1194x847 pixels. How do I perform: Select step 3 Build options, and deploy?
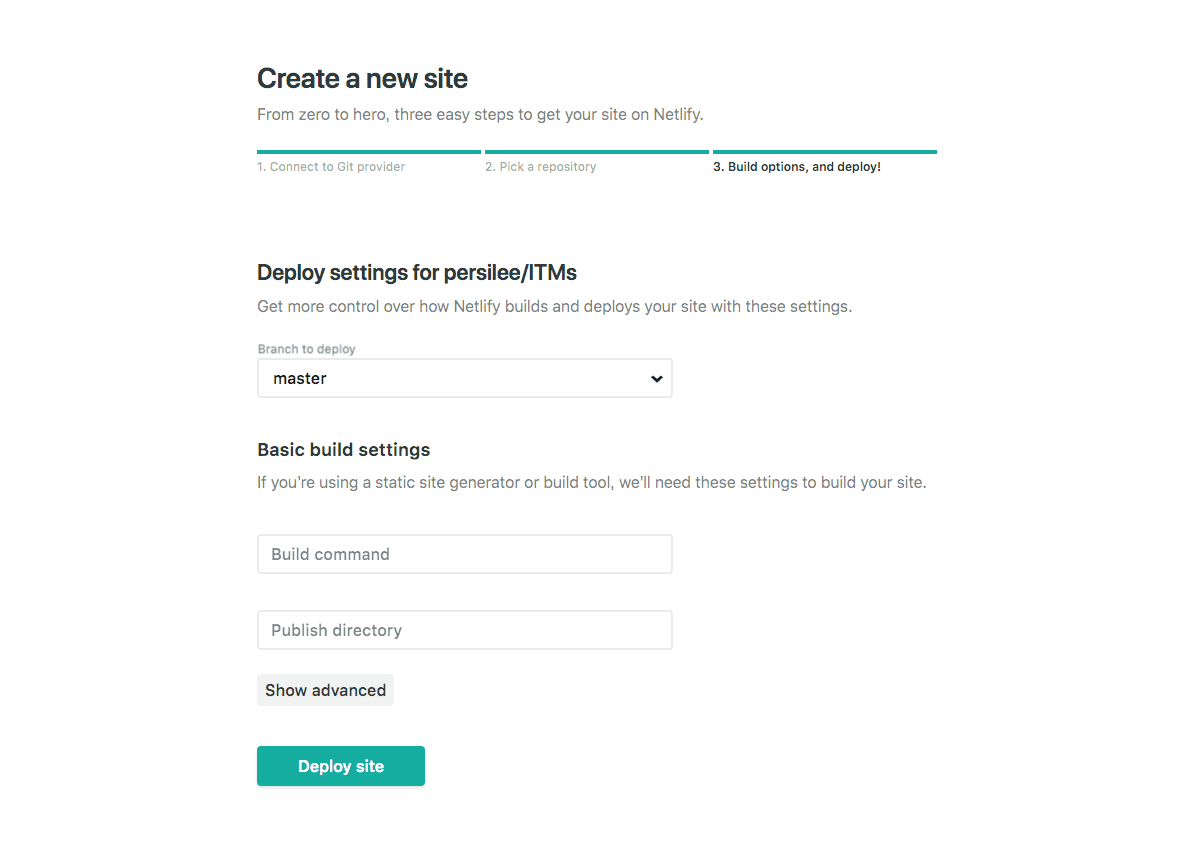[796, 167]
